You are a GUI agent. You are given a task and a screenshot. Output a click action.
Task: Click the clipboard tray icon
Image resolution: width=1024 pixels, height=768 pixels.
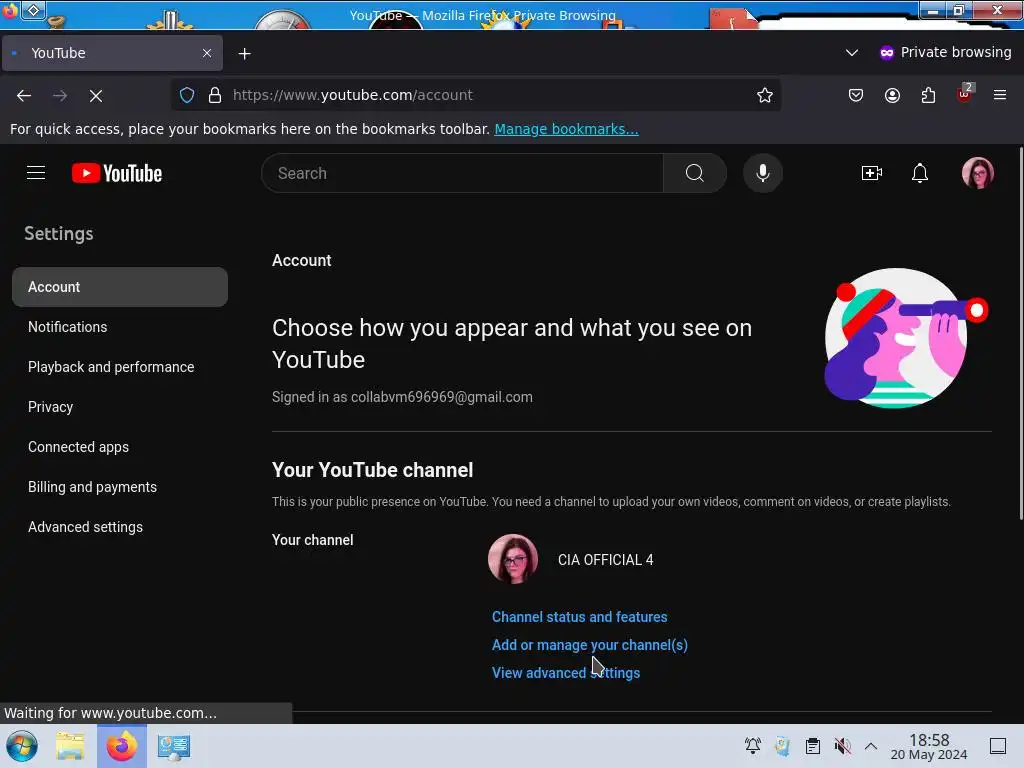click(x=812, y=746)
